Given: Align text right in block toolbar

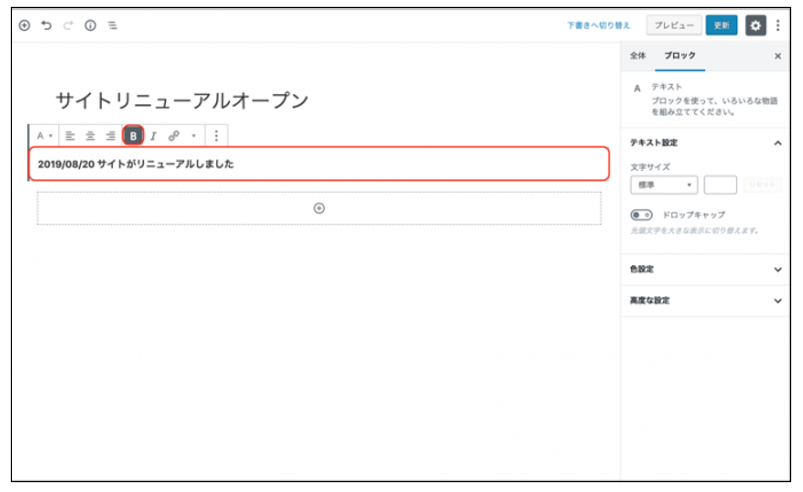Looking at the screenshot, I should point(111,135).
